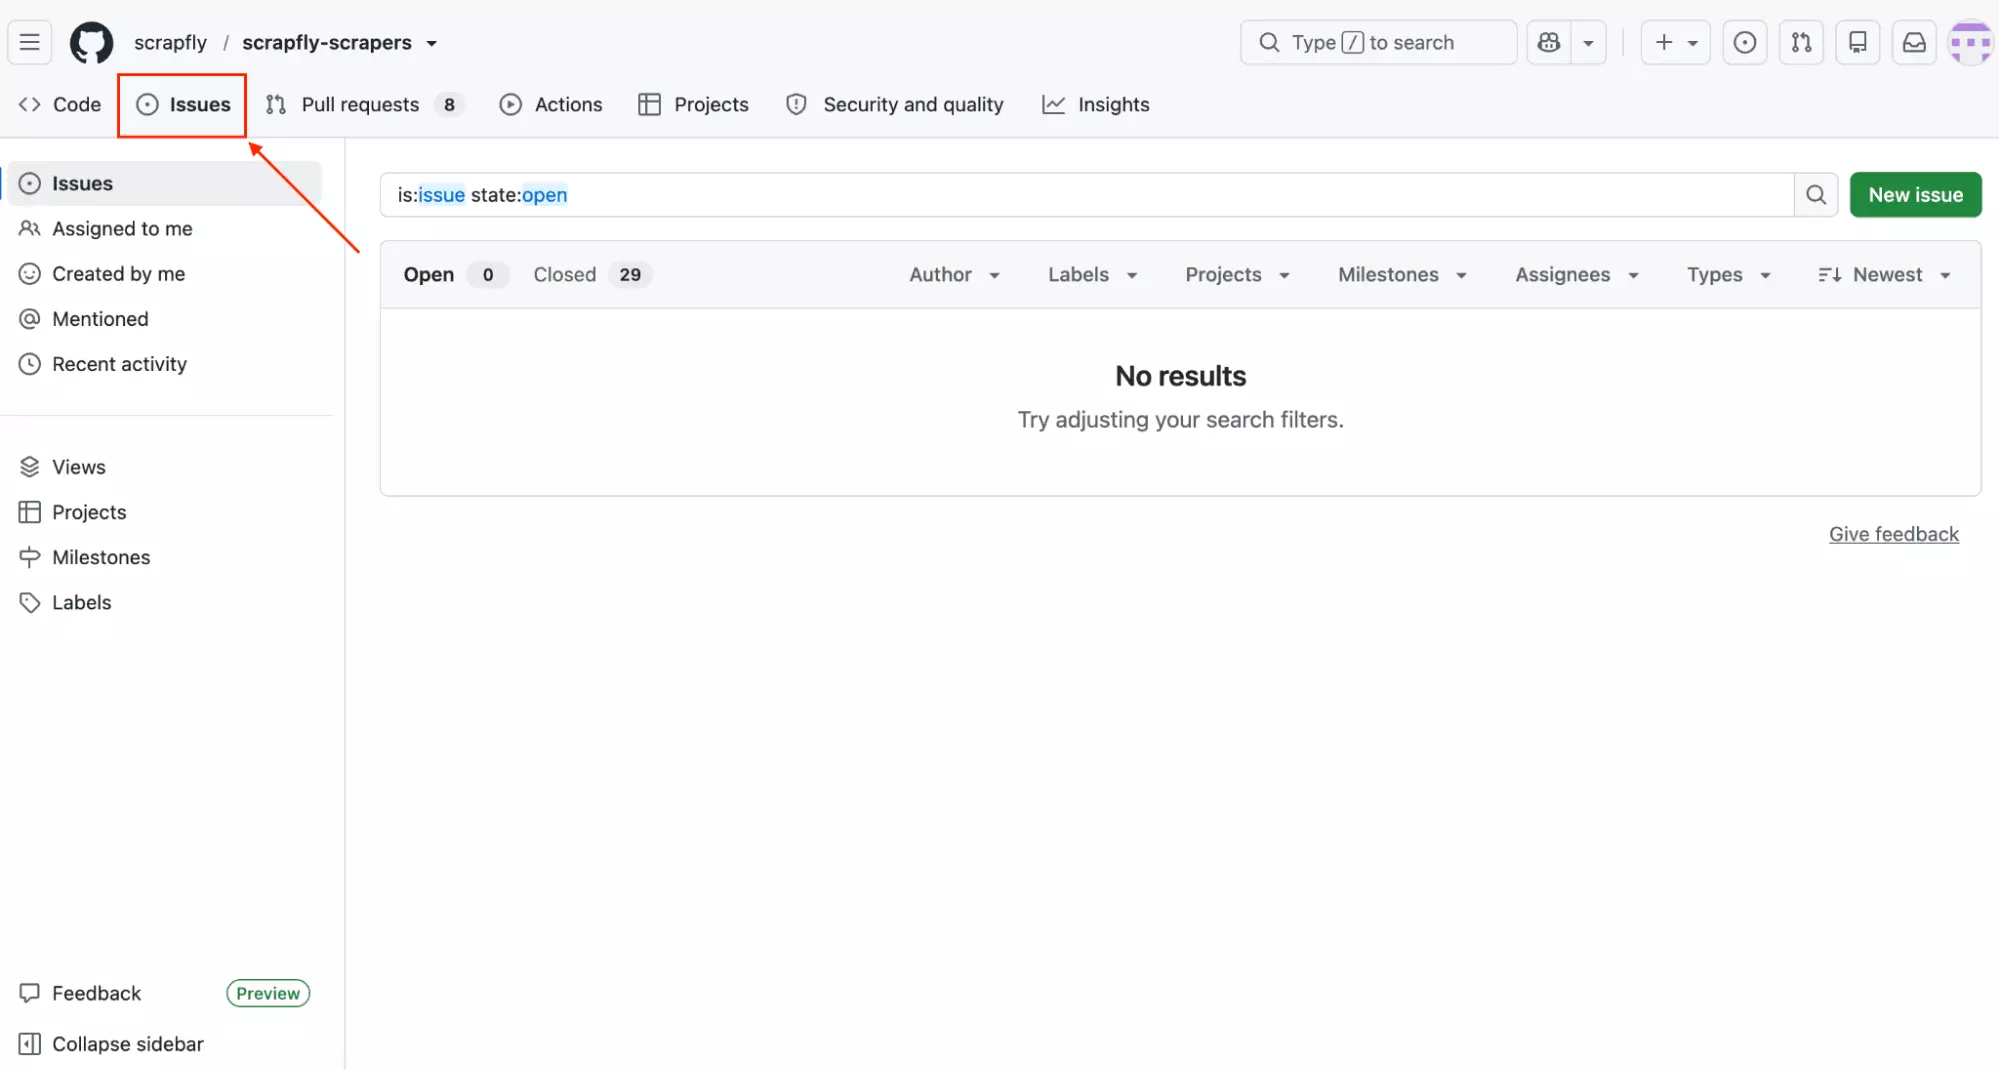Image resolution: width=1999 pixels, height=1070 pixels.
Task: Switch to the Code tab
Action: [x=60, y=104]
